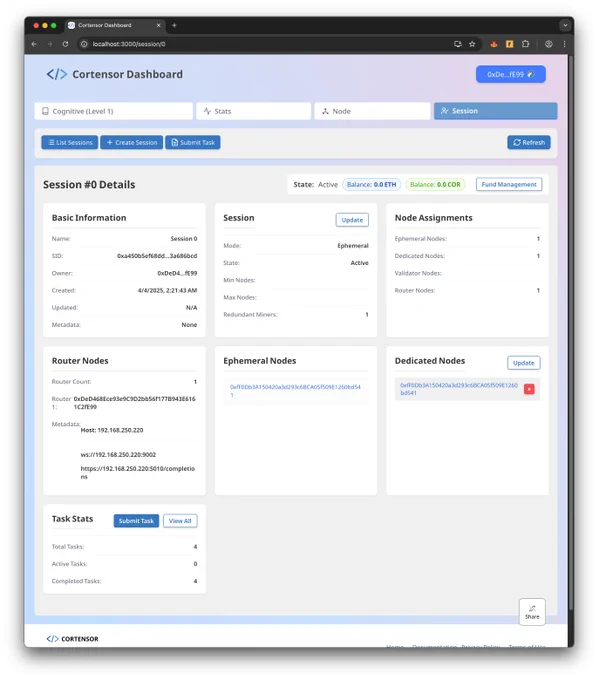Click the Mode value Ephemeral

click(353, 245)
